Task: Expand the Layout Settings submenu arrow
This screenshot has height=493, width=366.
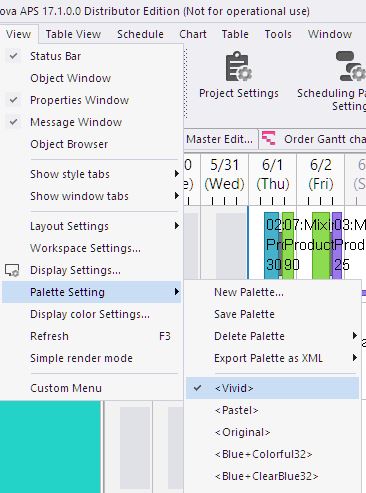Action: pyautogui.click(x=176, y=226)
